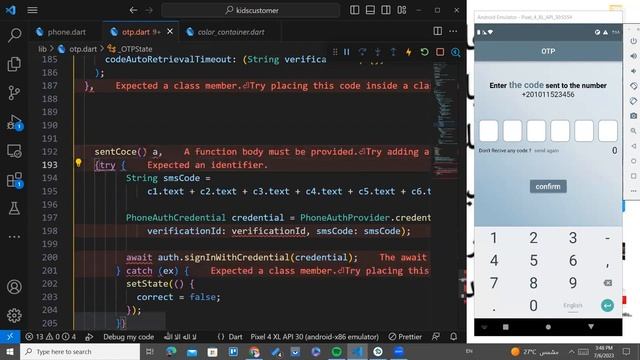The height and width of the screenshot is (360, 640).
Task: Select lib in breadcrumb
Action: click(42, 49)
